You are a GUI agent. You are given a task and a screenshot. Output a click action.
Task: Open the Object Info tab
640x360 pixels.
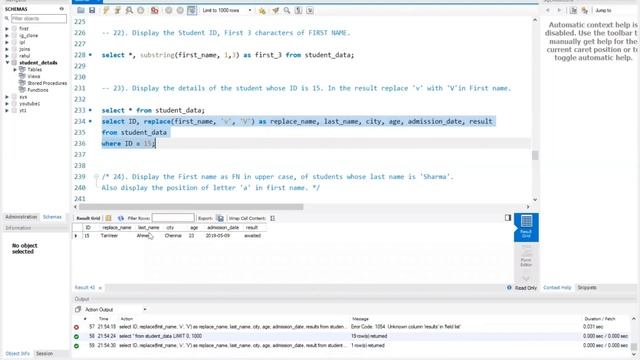coord(17,353)
